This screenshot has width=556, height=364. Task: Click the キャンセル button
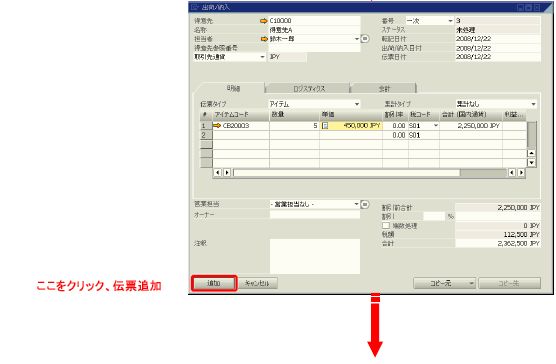click(257, 283)
